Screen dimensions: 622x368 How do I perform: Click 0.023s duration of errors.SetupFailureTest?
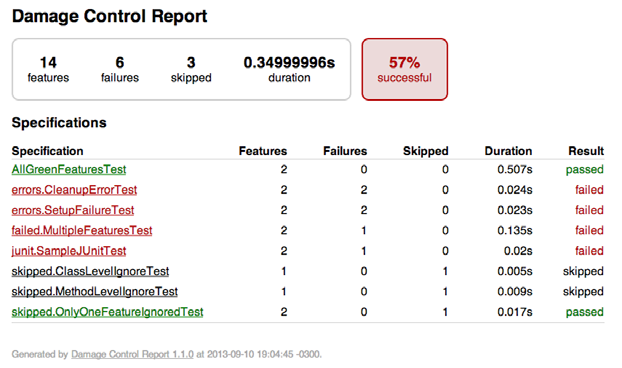(x=515, y=210)
